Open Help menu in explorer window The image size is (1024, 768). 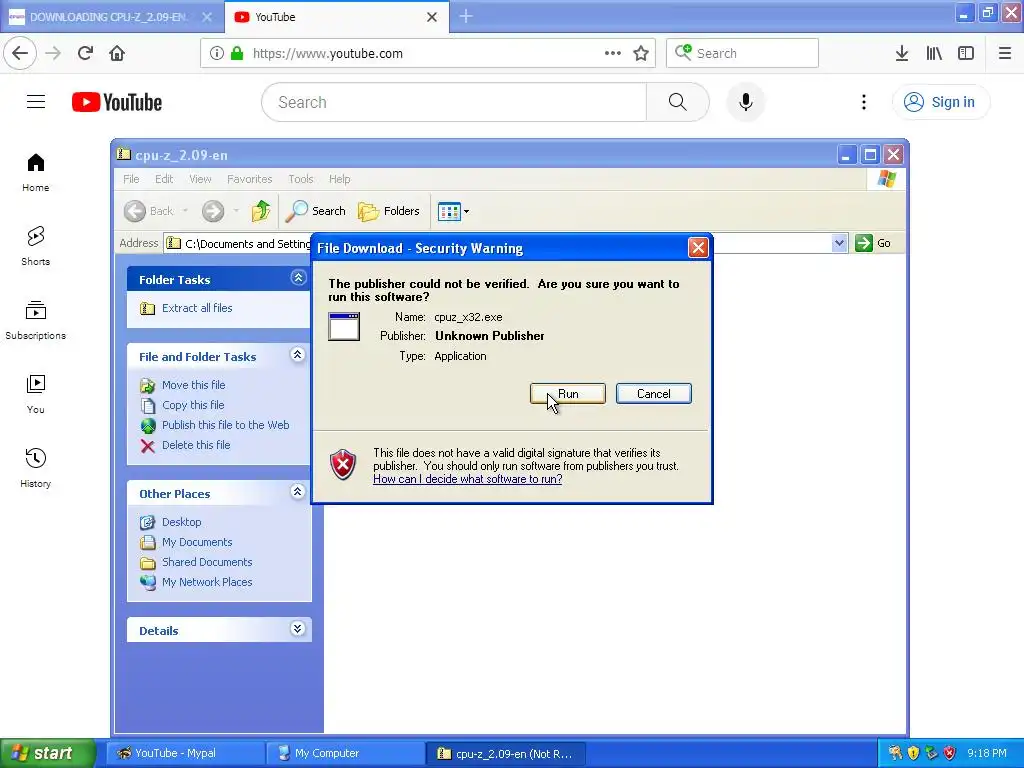340,179
